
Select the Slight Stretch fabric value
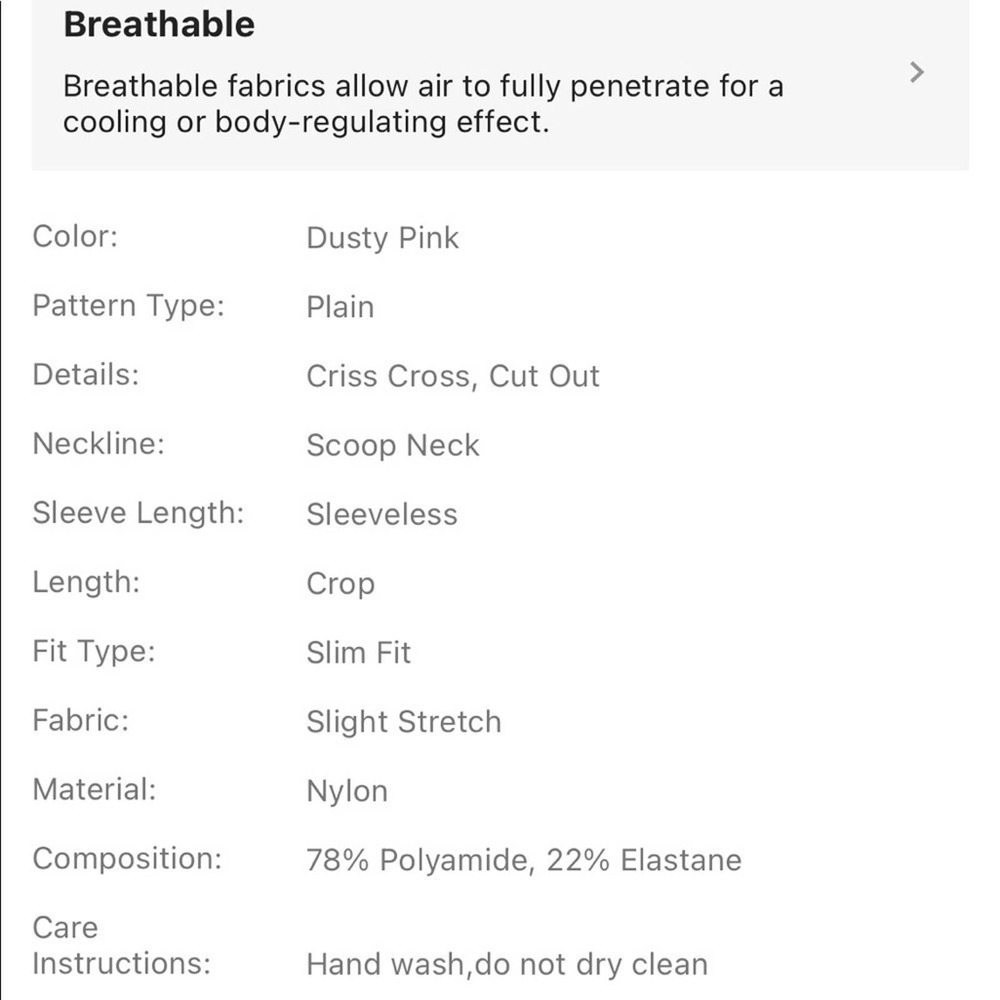403,722
